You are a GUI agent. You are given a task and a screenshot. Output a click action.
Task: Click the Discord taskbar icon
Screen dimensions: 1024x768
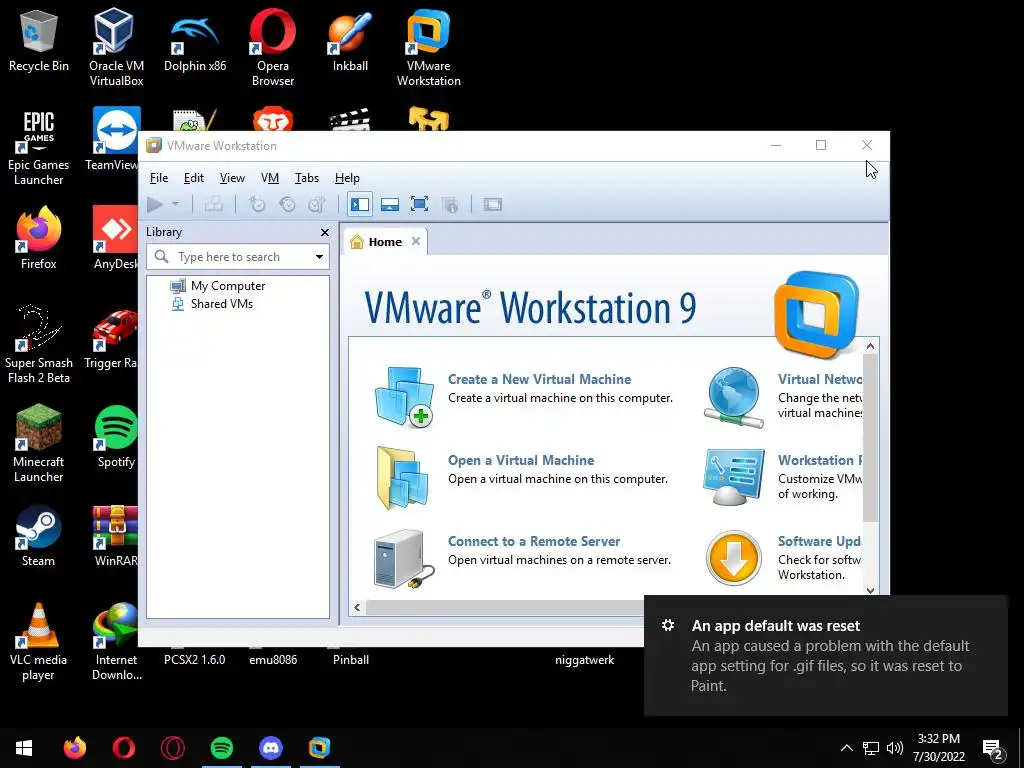pyautogui.click(x=270, y=748)
